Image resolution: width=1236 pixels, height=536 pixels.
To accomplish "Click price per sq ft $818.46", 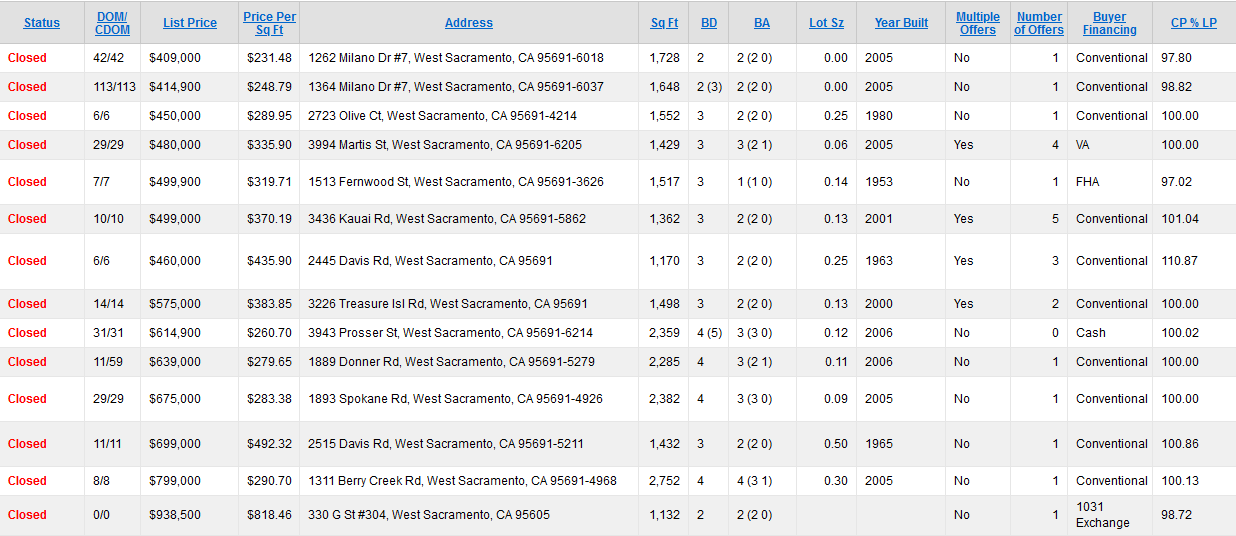I will (270, 515).
